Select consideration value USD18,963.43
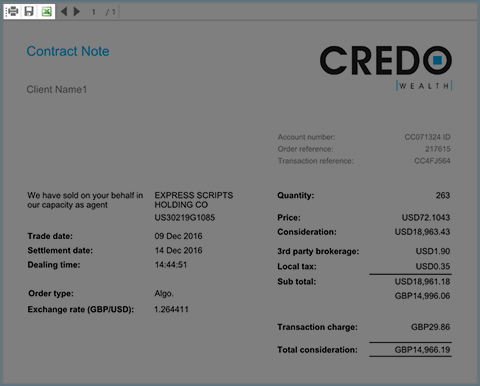 pos(422,232)
